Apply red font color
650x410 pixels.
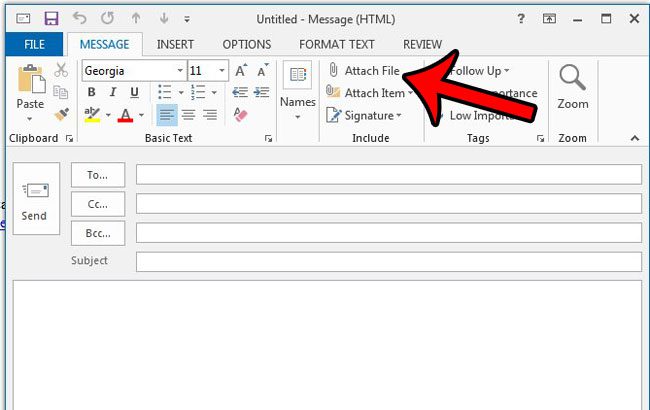[x=125, y=114]
